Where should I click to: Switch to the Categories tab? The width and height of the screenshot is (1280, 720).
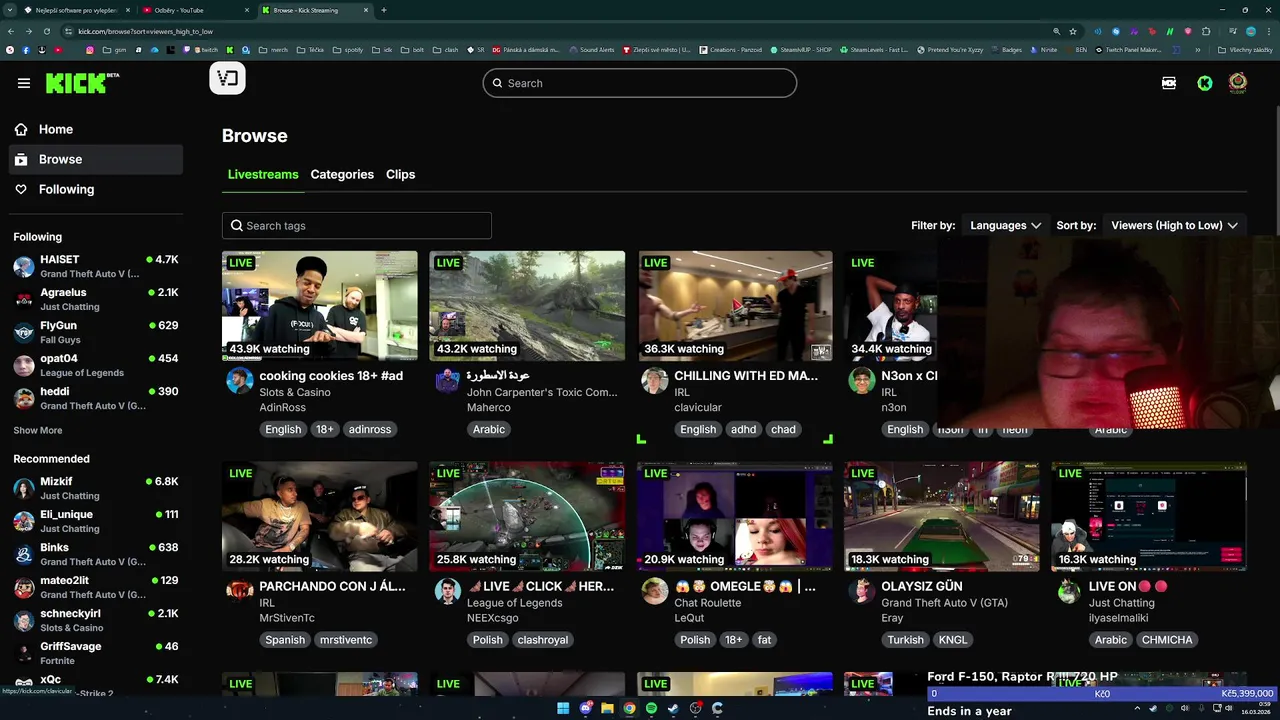click(x=342, y=174)
